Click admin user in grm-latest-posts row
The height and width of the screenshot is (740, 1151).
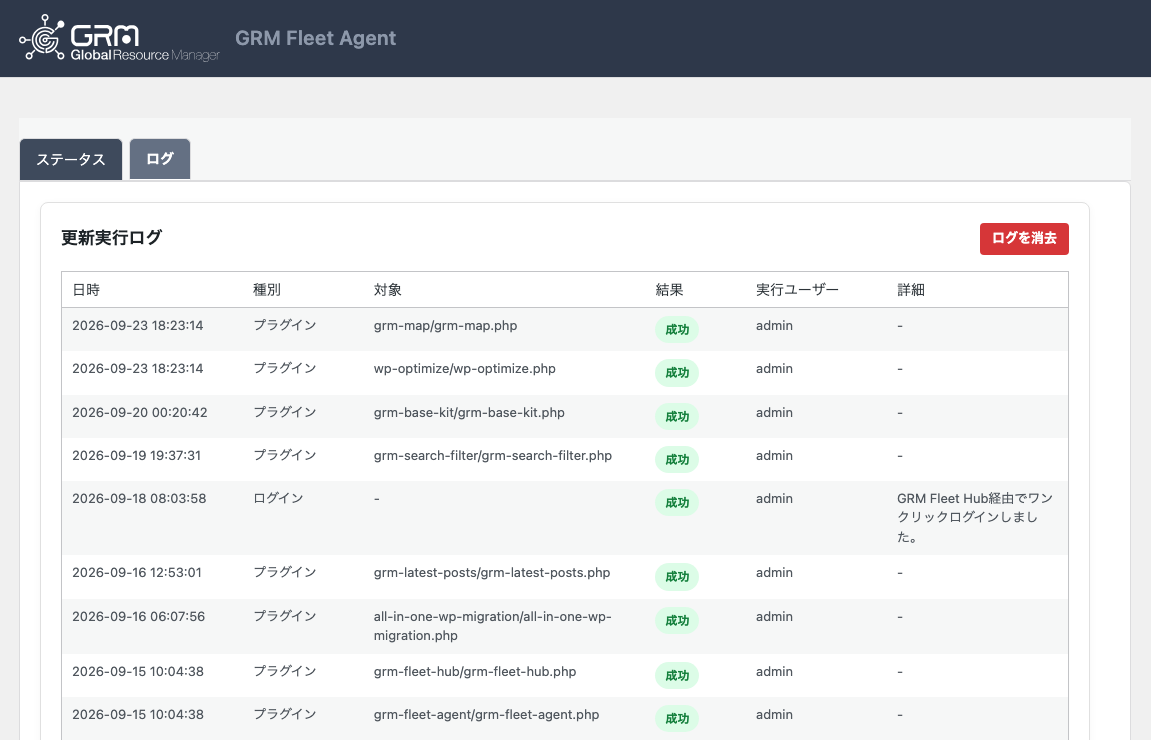774,573
